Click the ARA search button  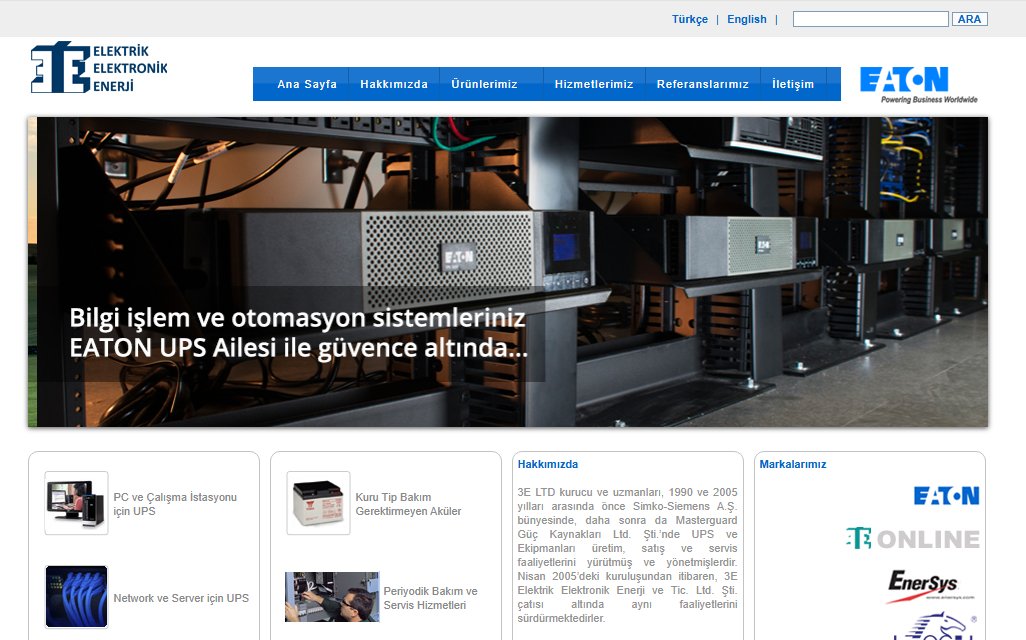point(969,19)
